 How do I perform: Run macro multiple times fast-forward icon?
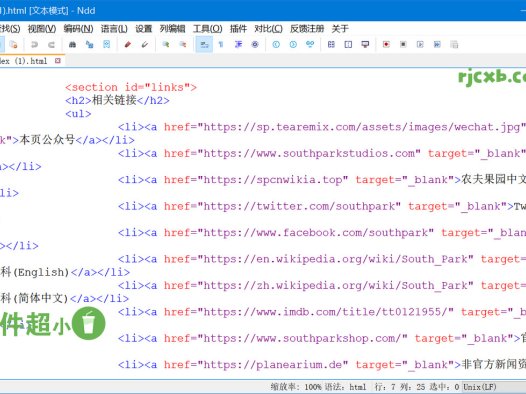[x=437, y=45]
